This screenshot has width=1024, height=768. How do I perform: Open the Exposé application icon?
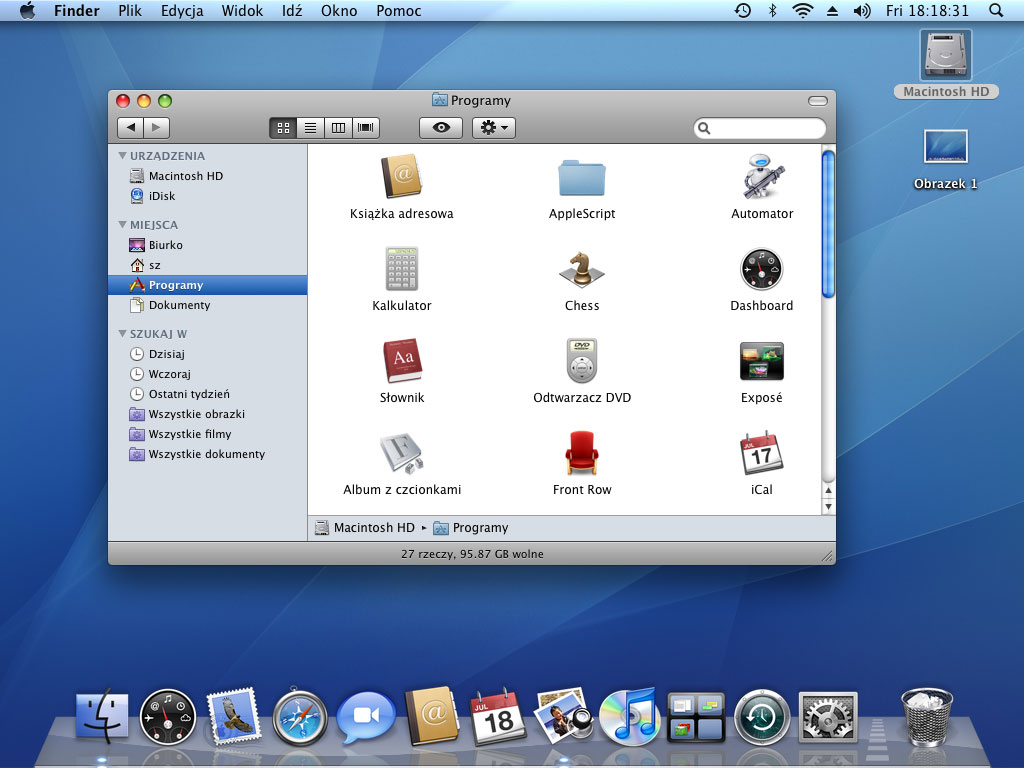click(x=761, y=361)
